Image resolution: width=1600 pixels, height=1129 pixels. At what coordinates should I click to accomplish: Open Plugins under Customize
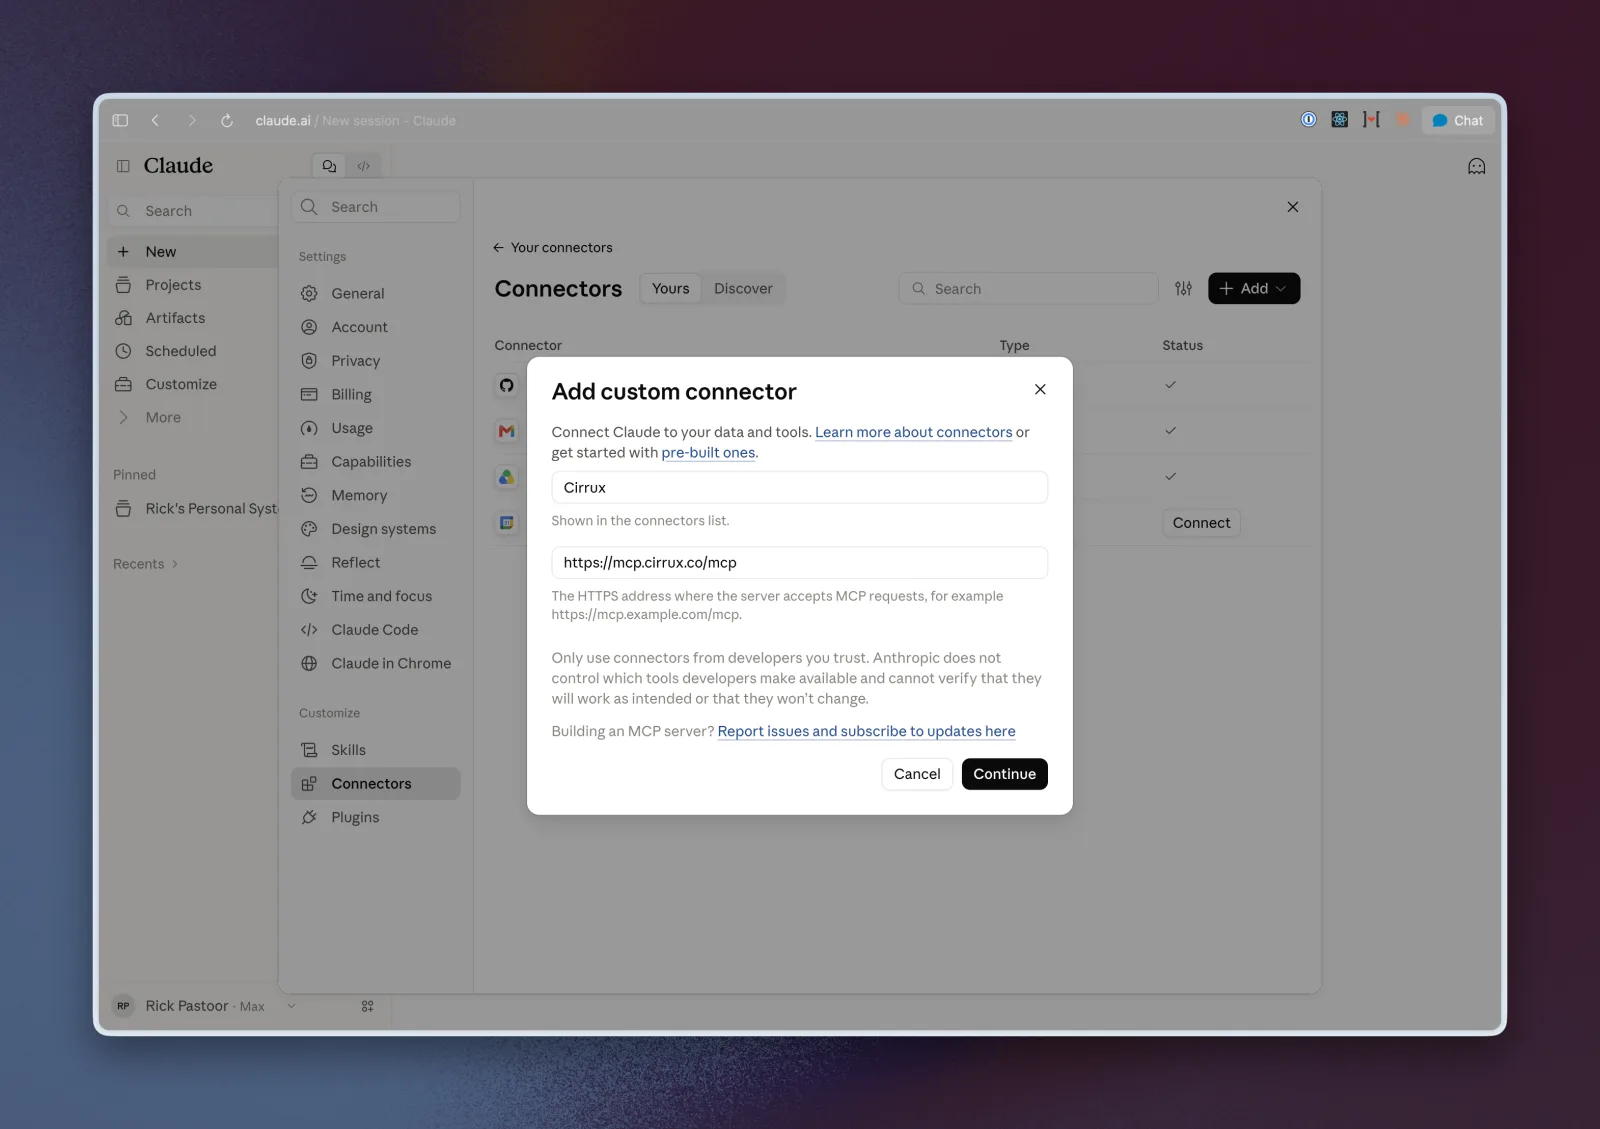(x=376, y=818)
